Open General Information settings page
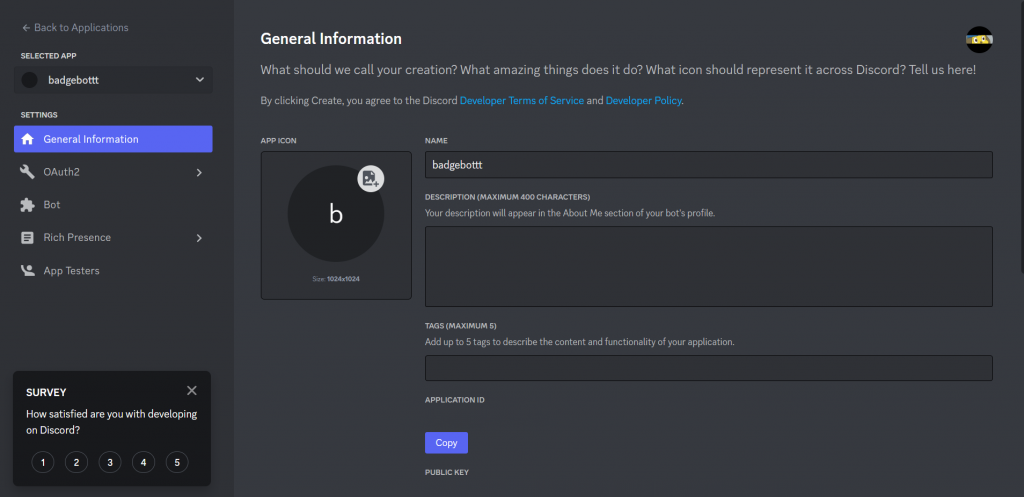Screen dimensions: 1024x497 pos(113,139)
